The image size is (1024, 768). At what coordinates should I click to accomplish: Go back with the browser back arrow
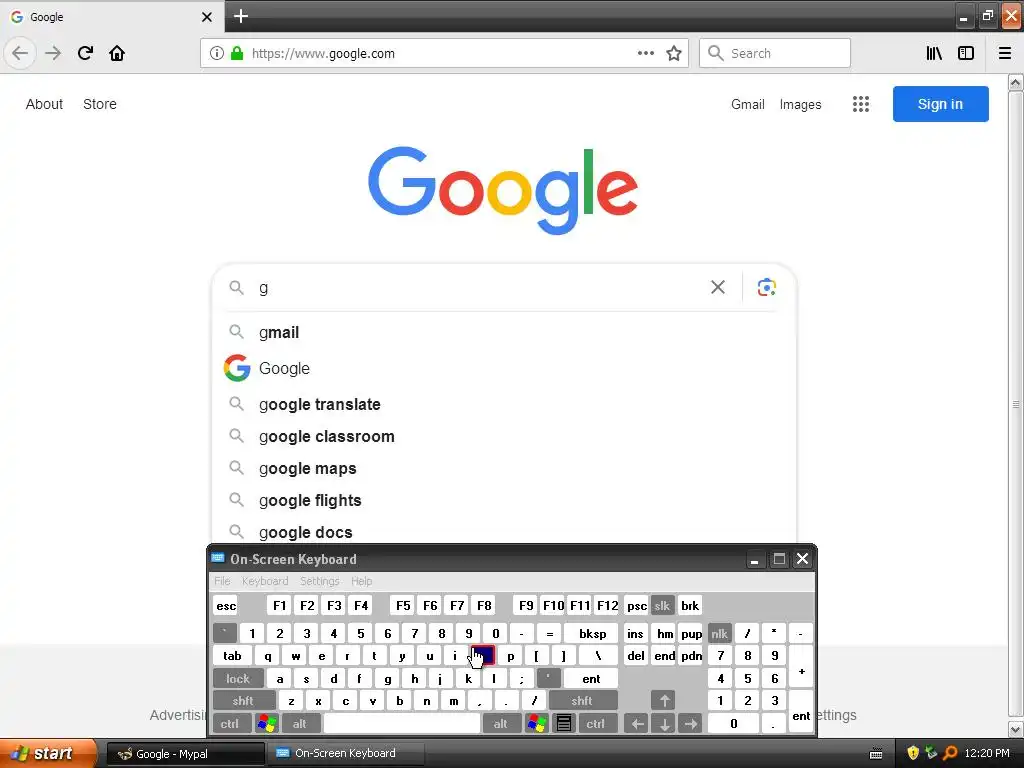pyautogui.click(x=20, y=53)
